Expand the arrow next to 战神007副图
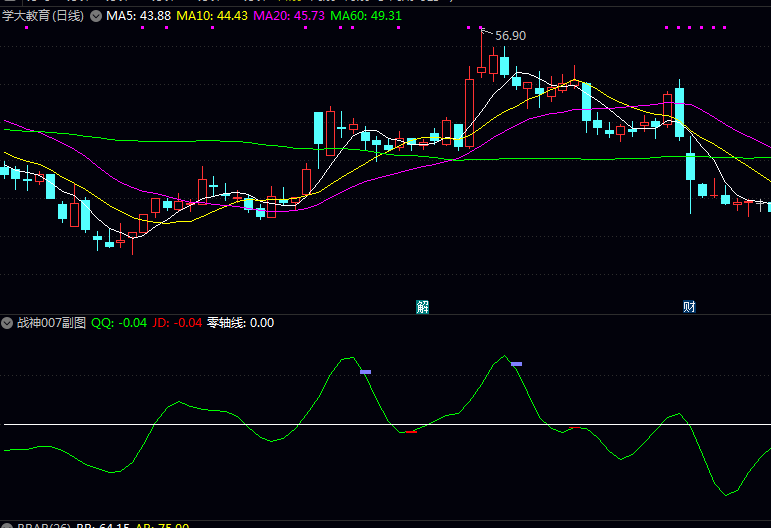The width and height of the screenshot is (771, 528). pos(8,323)
